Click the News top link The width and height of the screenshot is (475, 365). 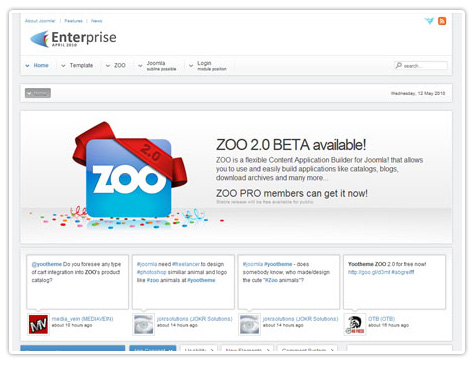coord(97,21)
